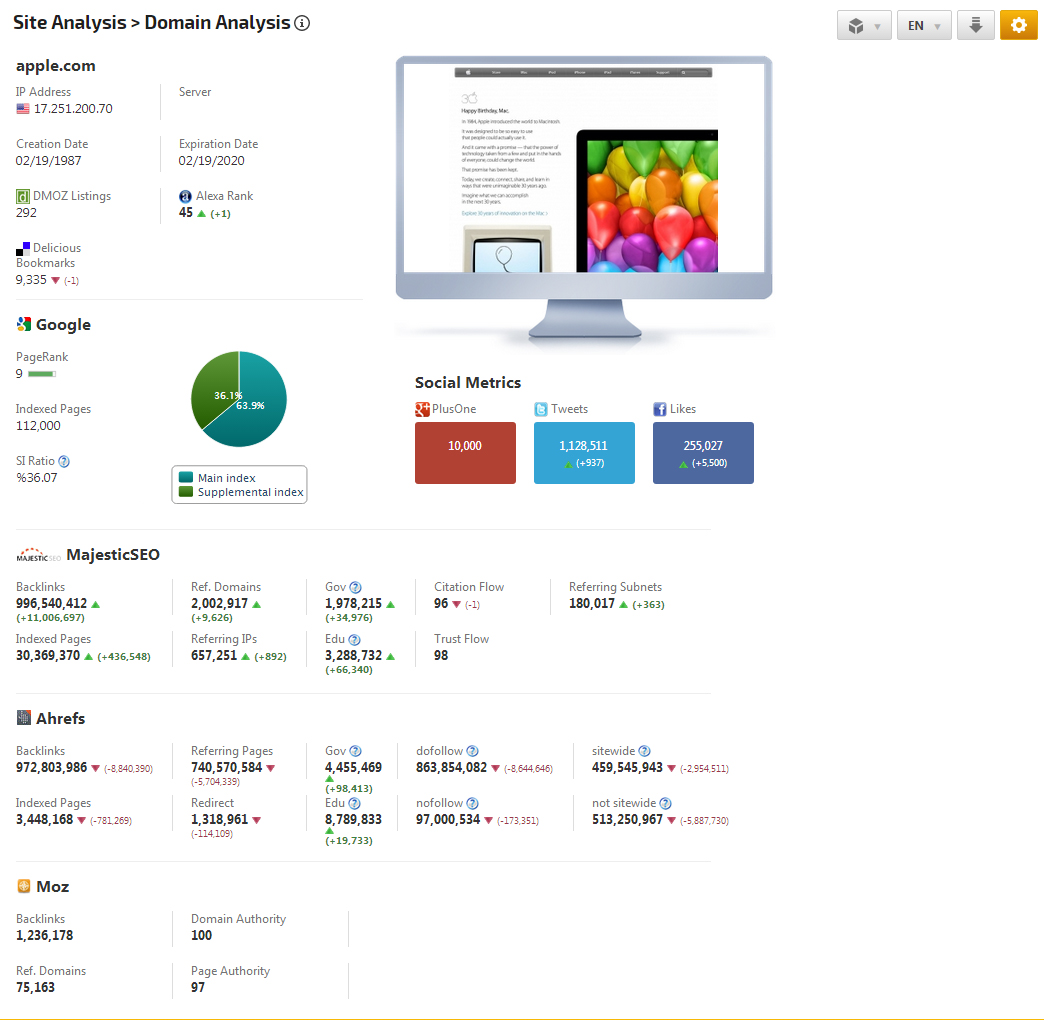Click the Google logo icon
1044x1020 pixels.
pyautogui.click(x=24, y=324)
